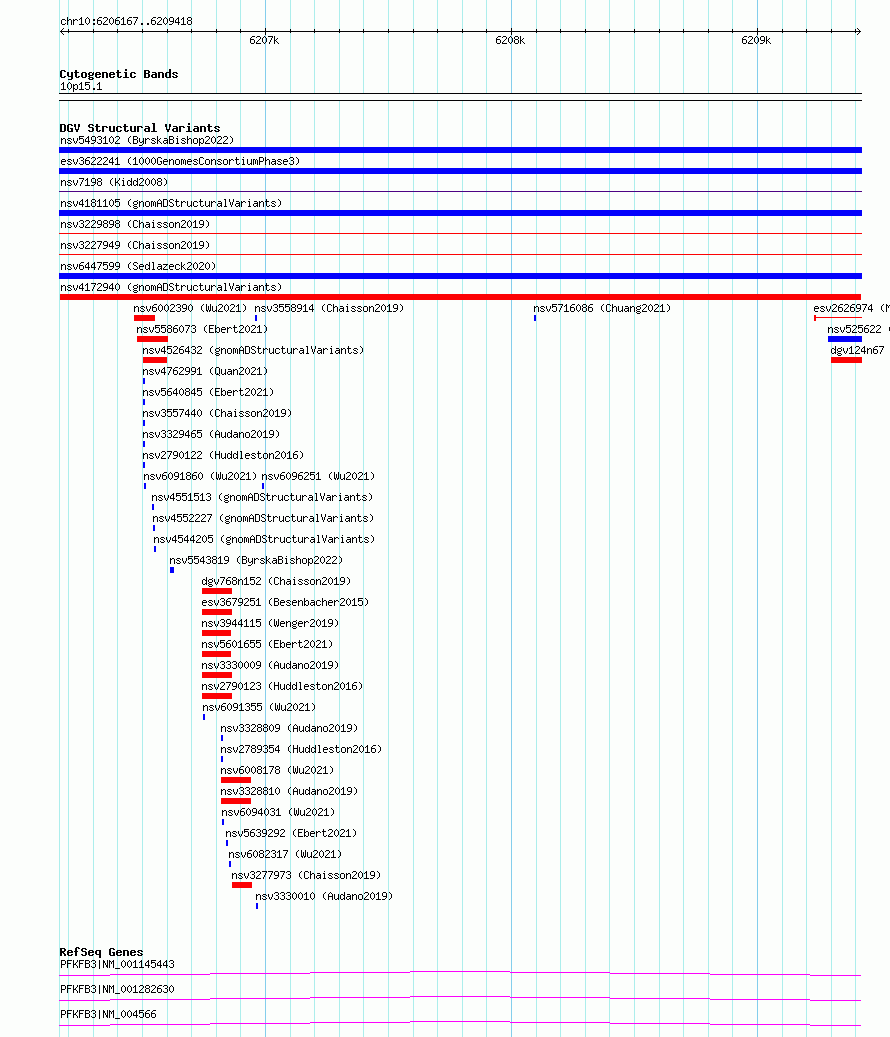
Task: Click the dgv124n67 variant label
Action: click(x=858, y=351)
